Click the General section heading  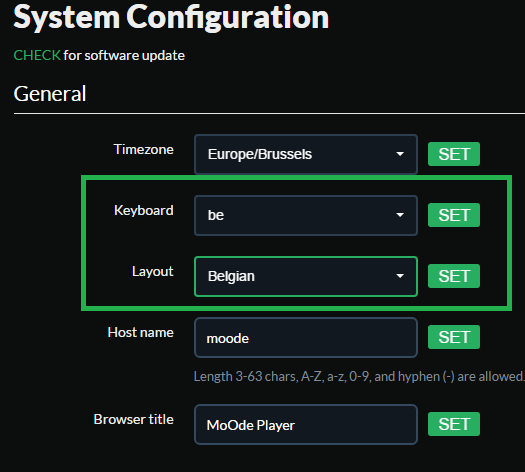50,93
